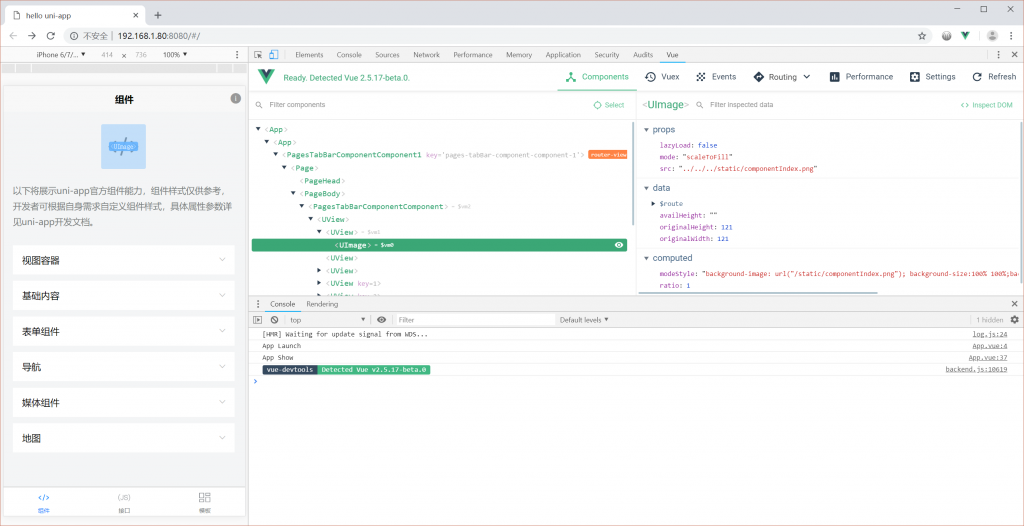
Task: Close the console drawer
Action: click(x=1014, y=304)
